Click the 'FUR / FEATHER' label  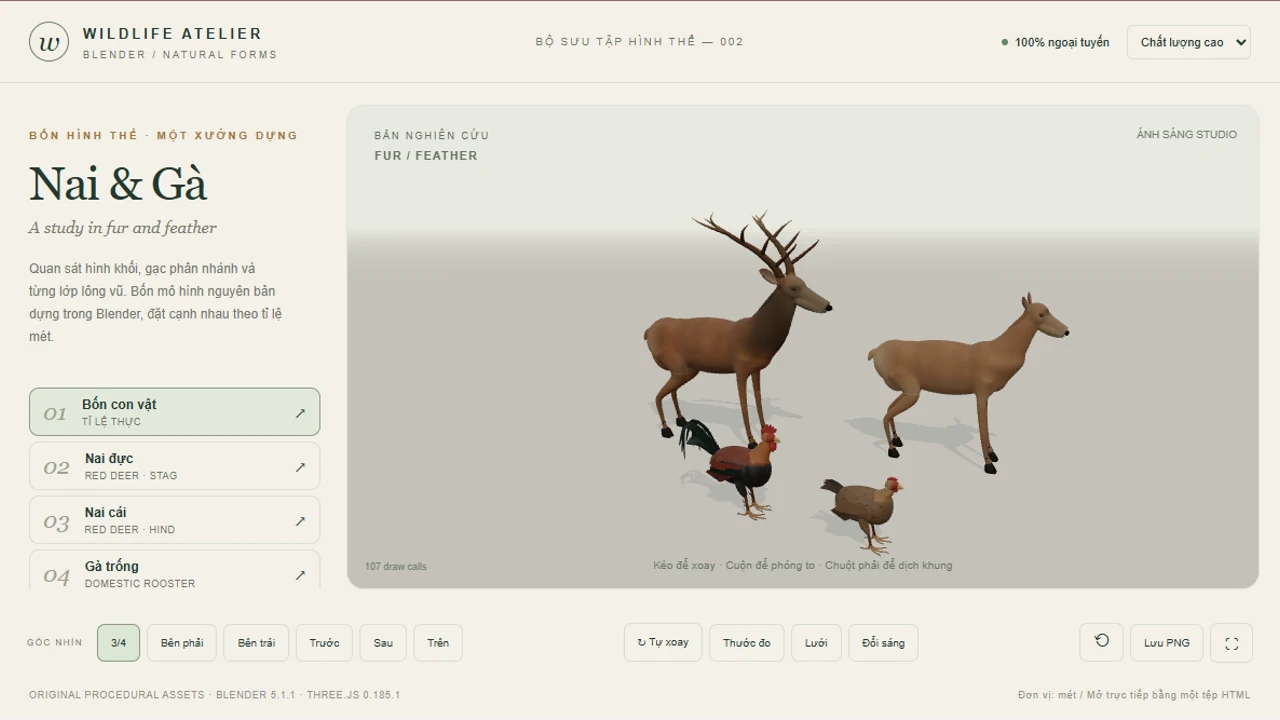426,156
